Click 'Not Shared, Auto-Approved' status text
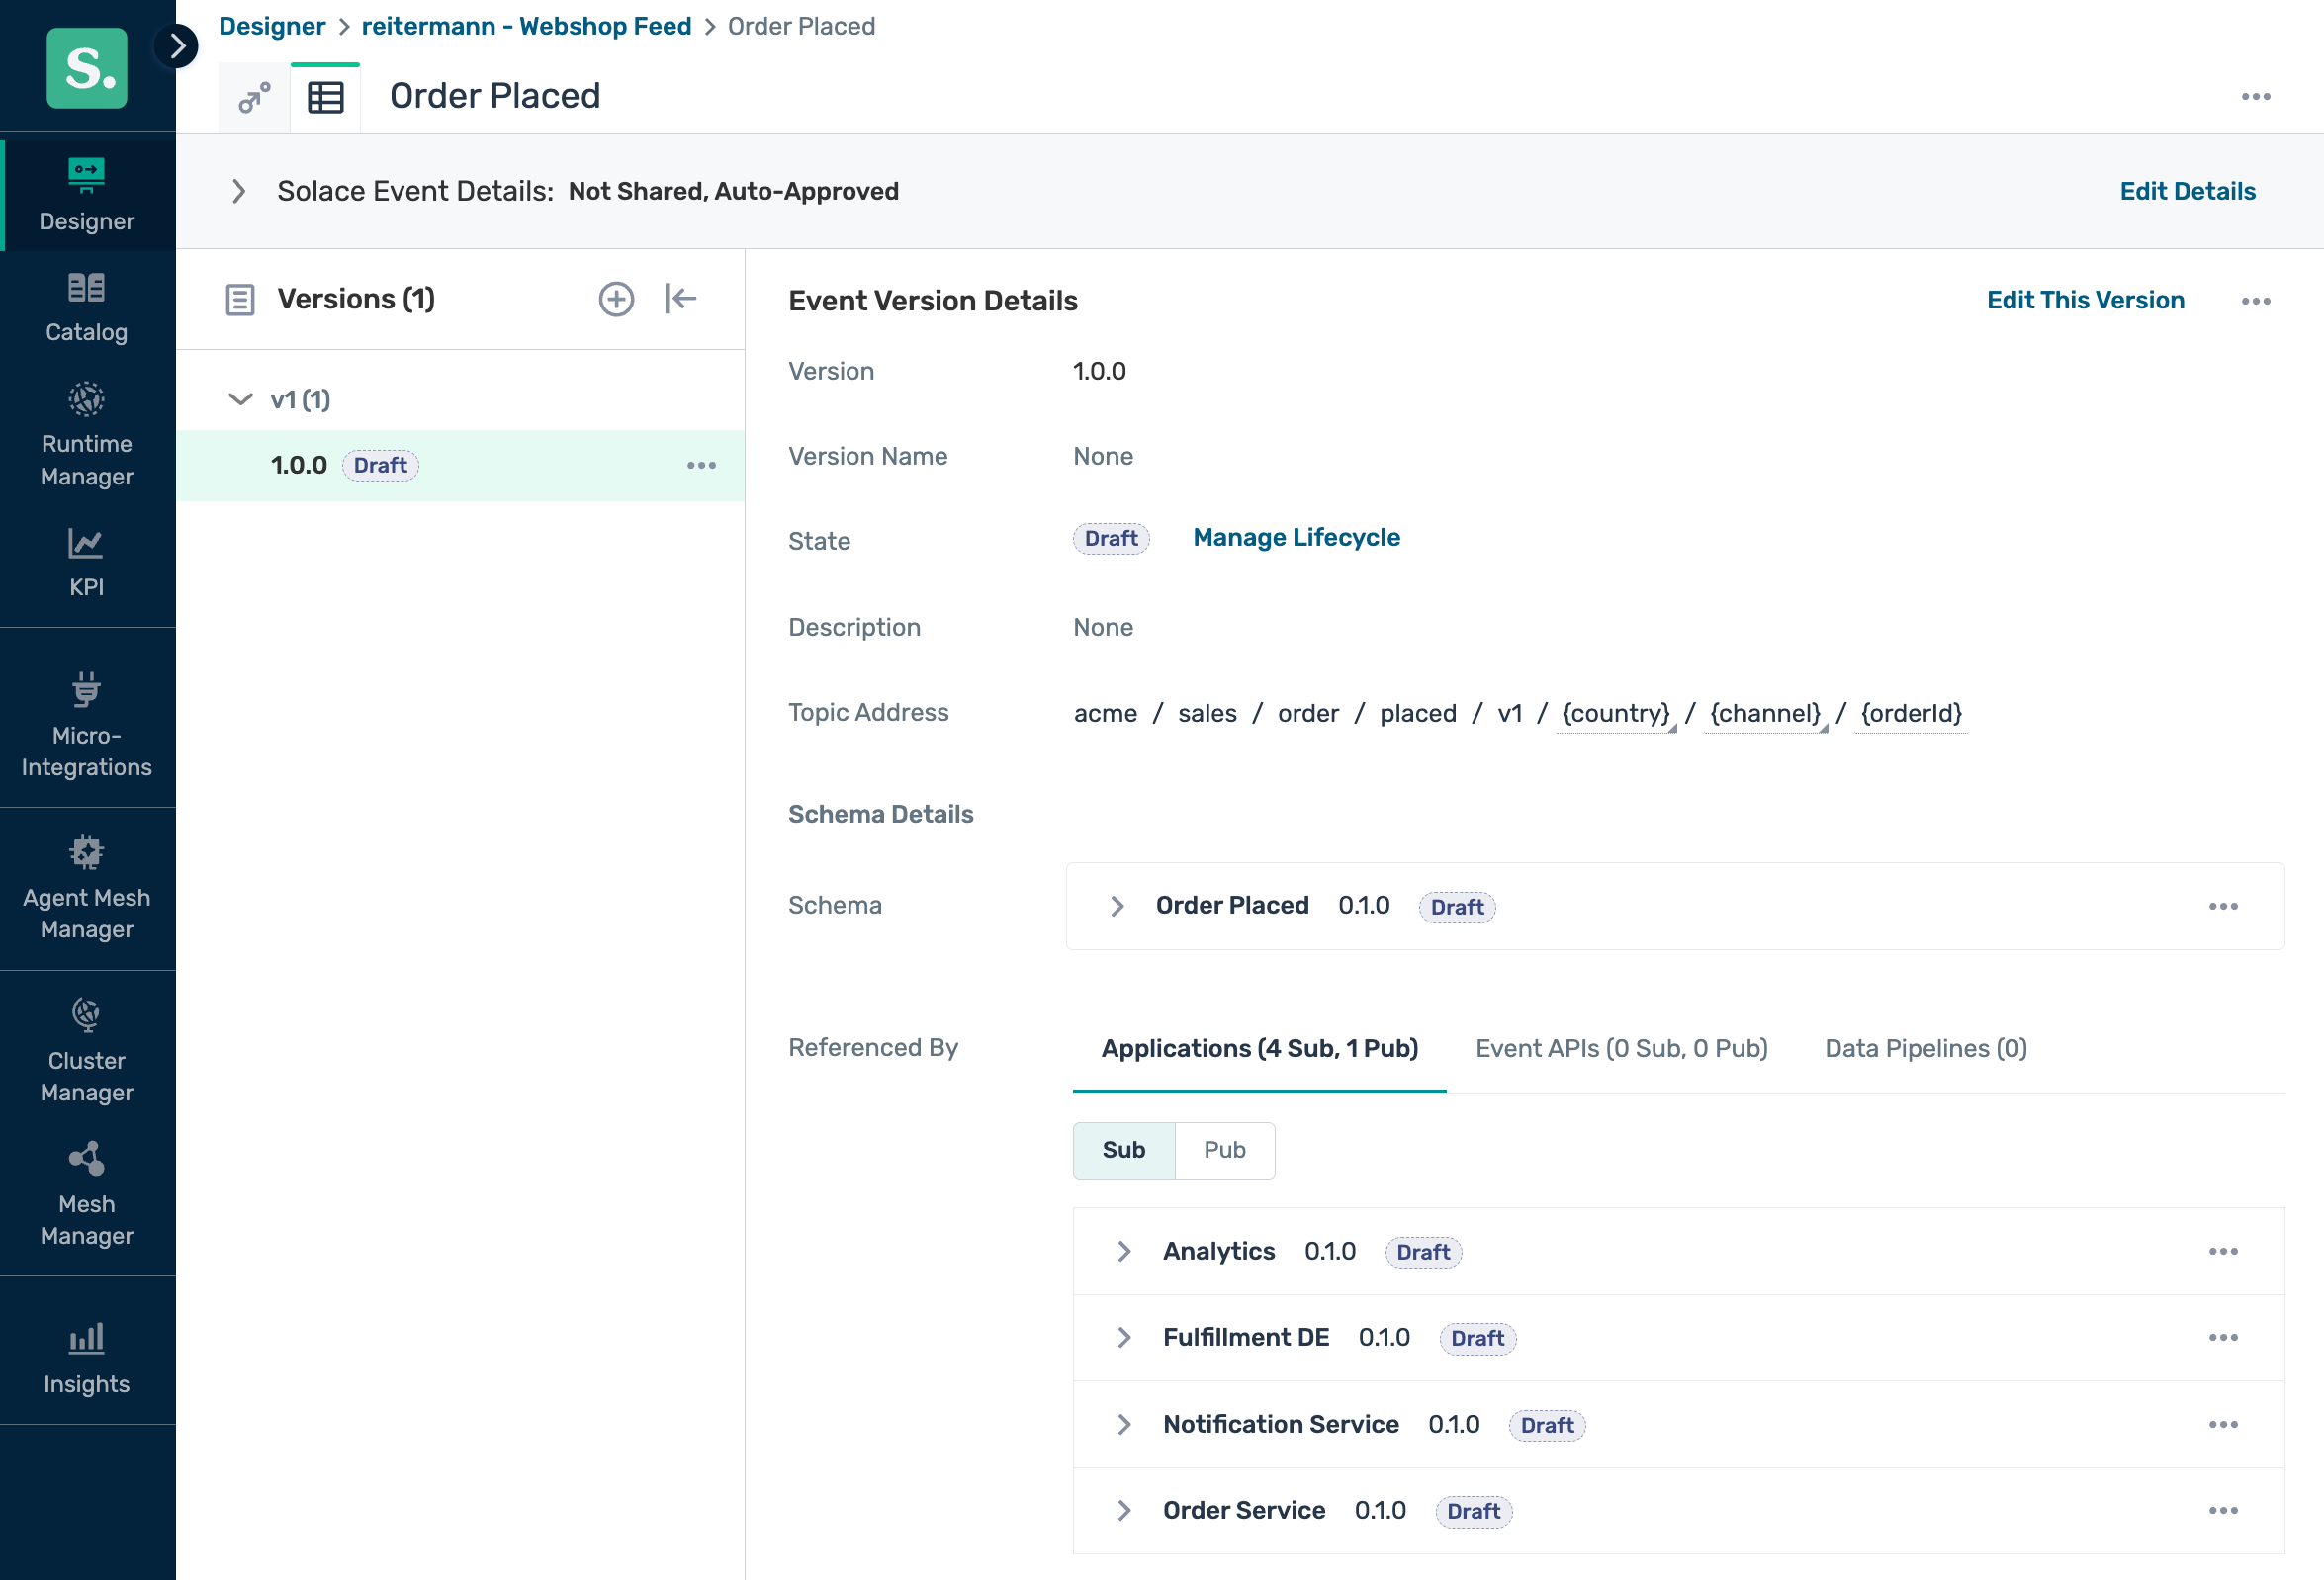The image size is (2324, 1580). click(x=733, y=191)
